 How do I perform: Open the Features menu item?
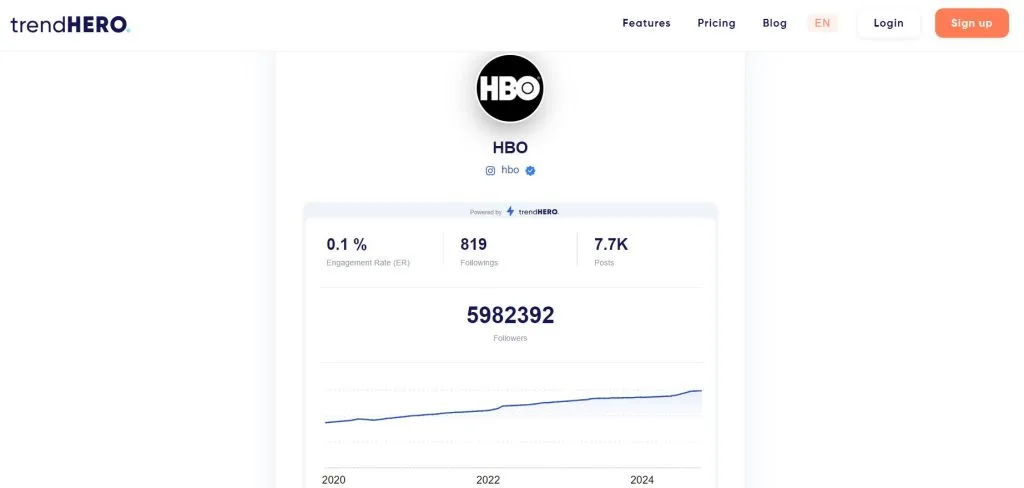tap(646, 23)
